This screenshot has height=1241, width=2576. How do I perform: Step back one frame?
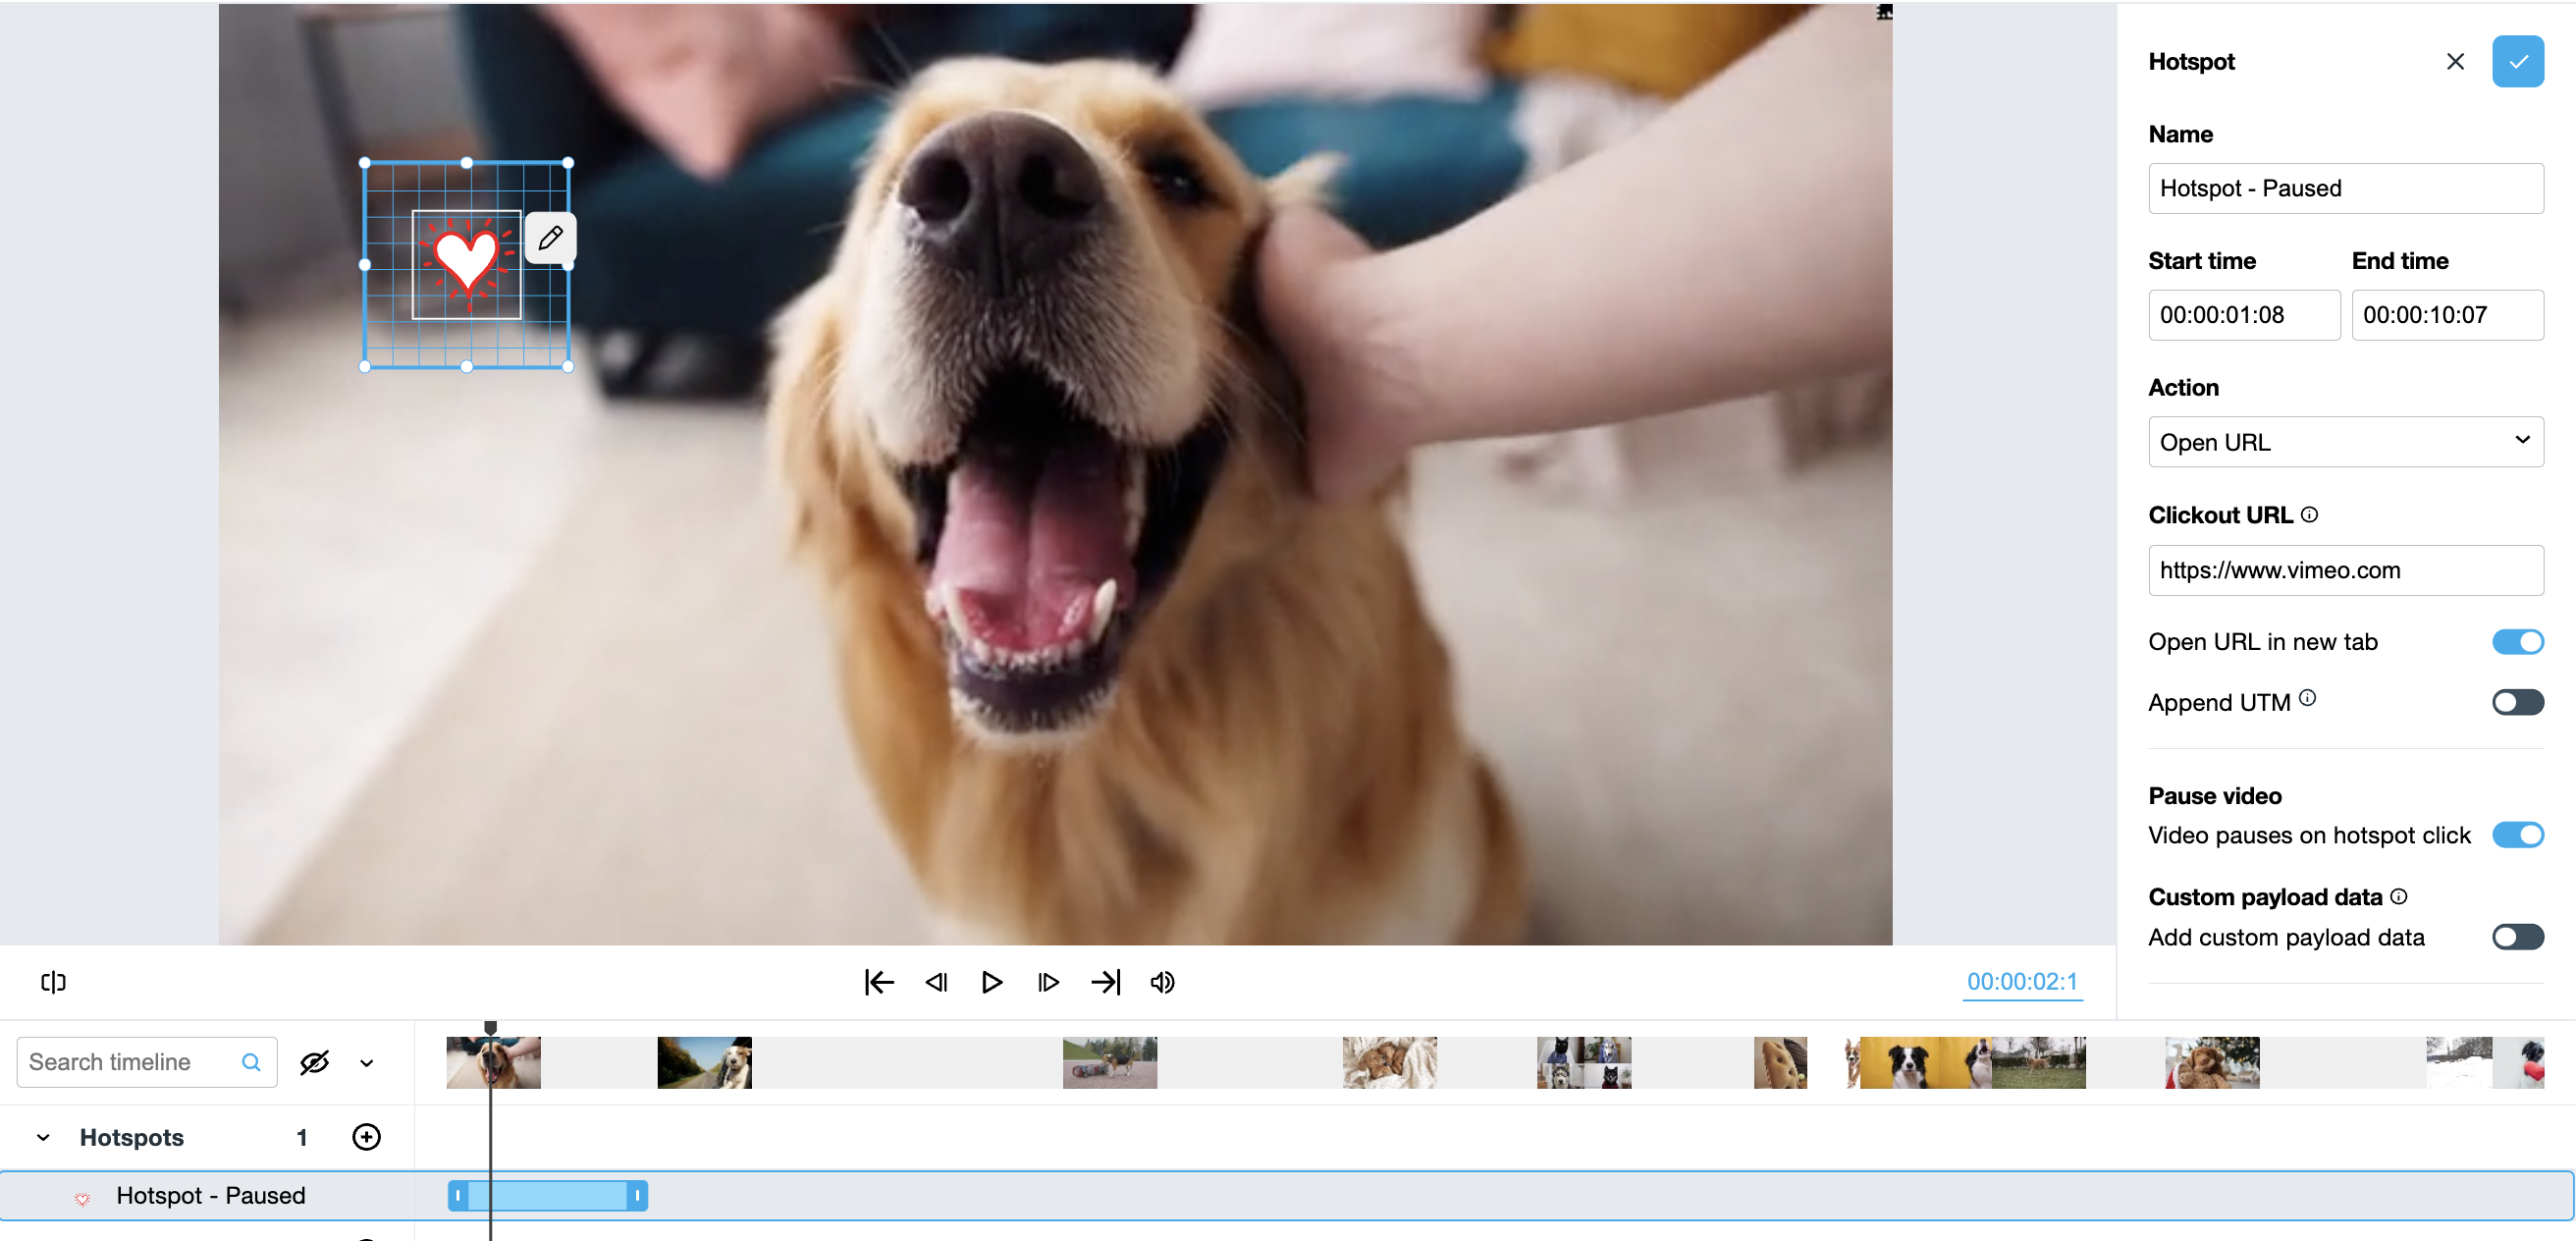(x=936, y=982)
